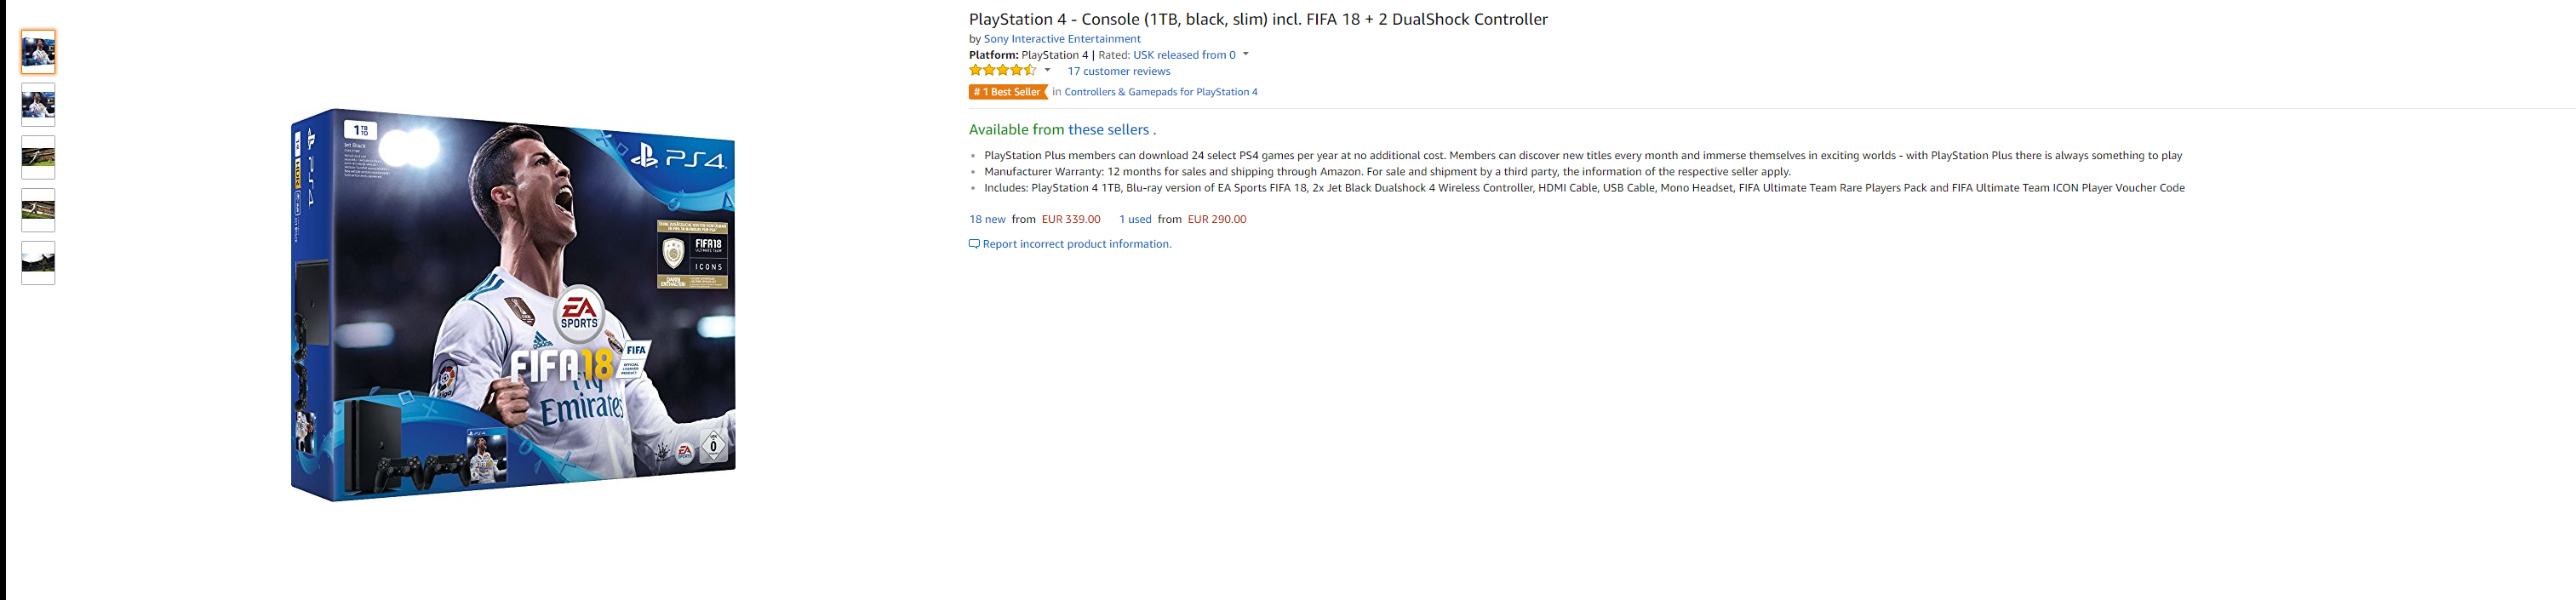Image resolution: width=2576 pixels, height=600 pixels.
Task: Click the USK released from 0 link
Action: 1184,55
